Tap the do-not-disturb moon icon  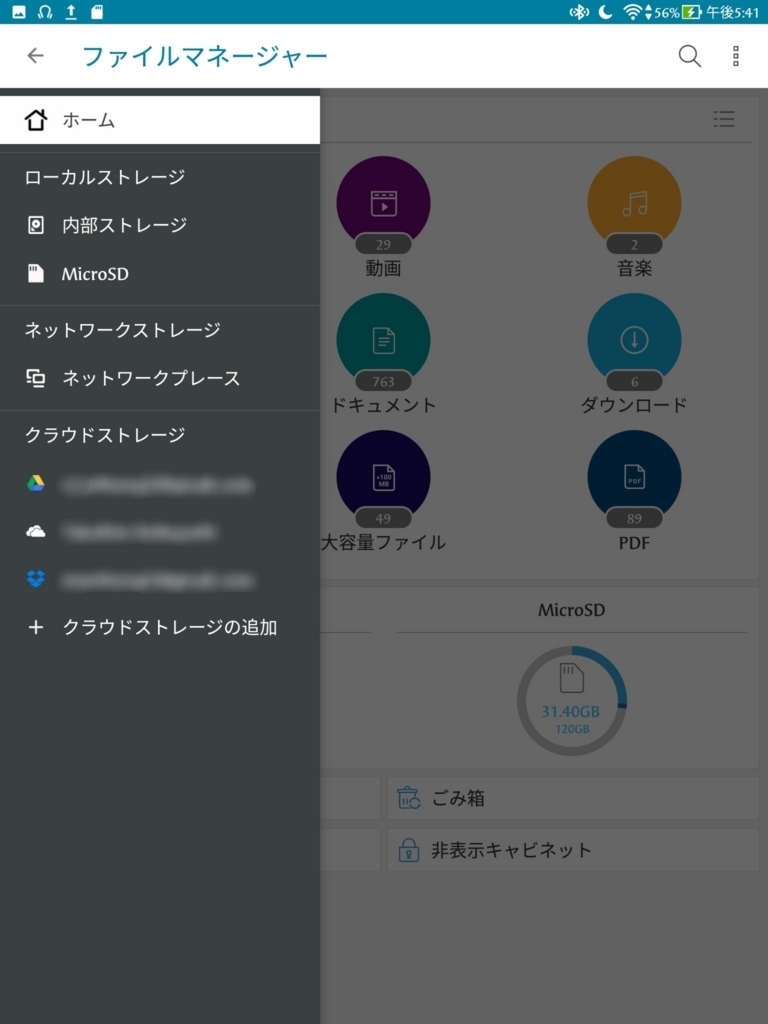[x=605, y=12]
